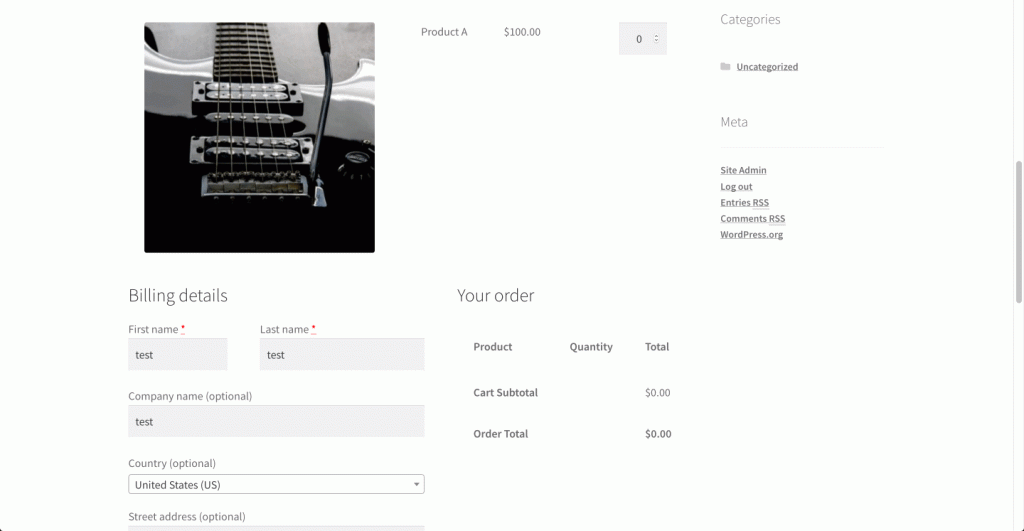Click the quantity stepper arrows for Product A
The height and width of the screenshot is (531, 1024).
click(656, 39)
